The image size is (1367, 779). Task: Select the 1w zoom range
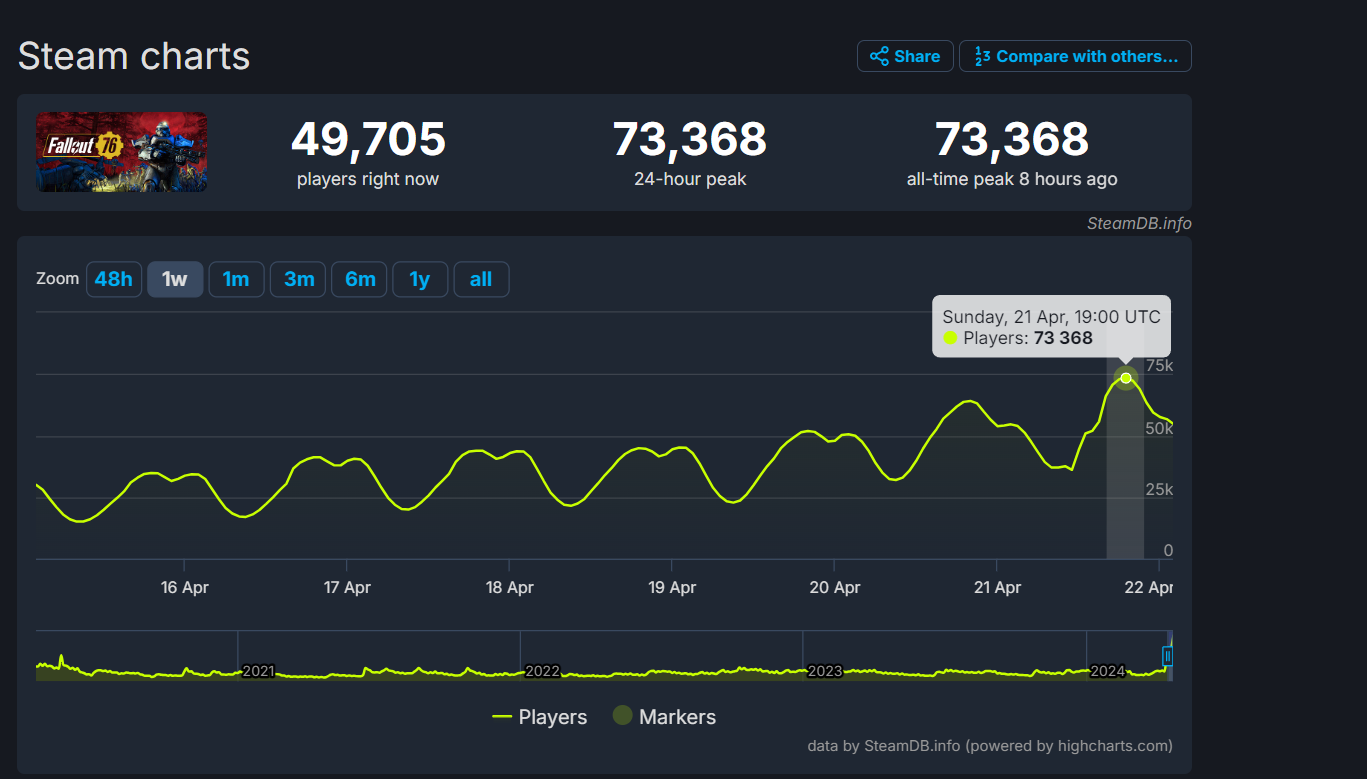tap(175, 279)
